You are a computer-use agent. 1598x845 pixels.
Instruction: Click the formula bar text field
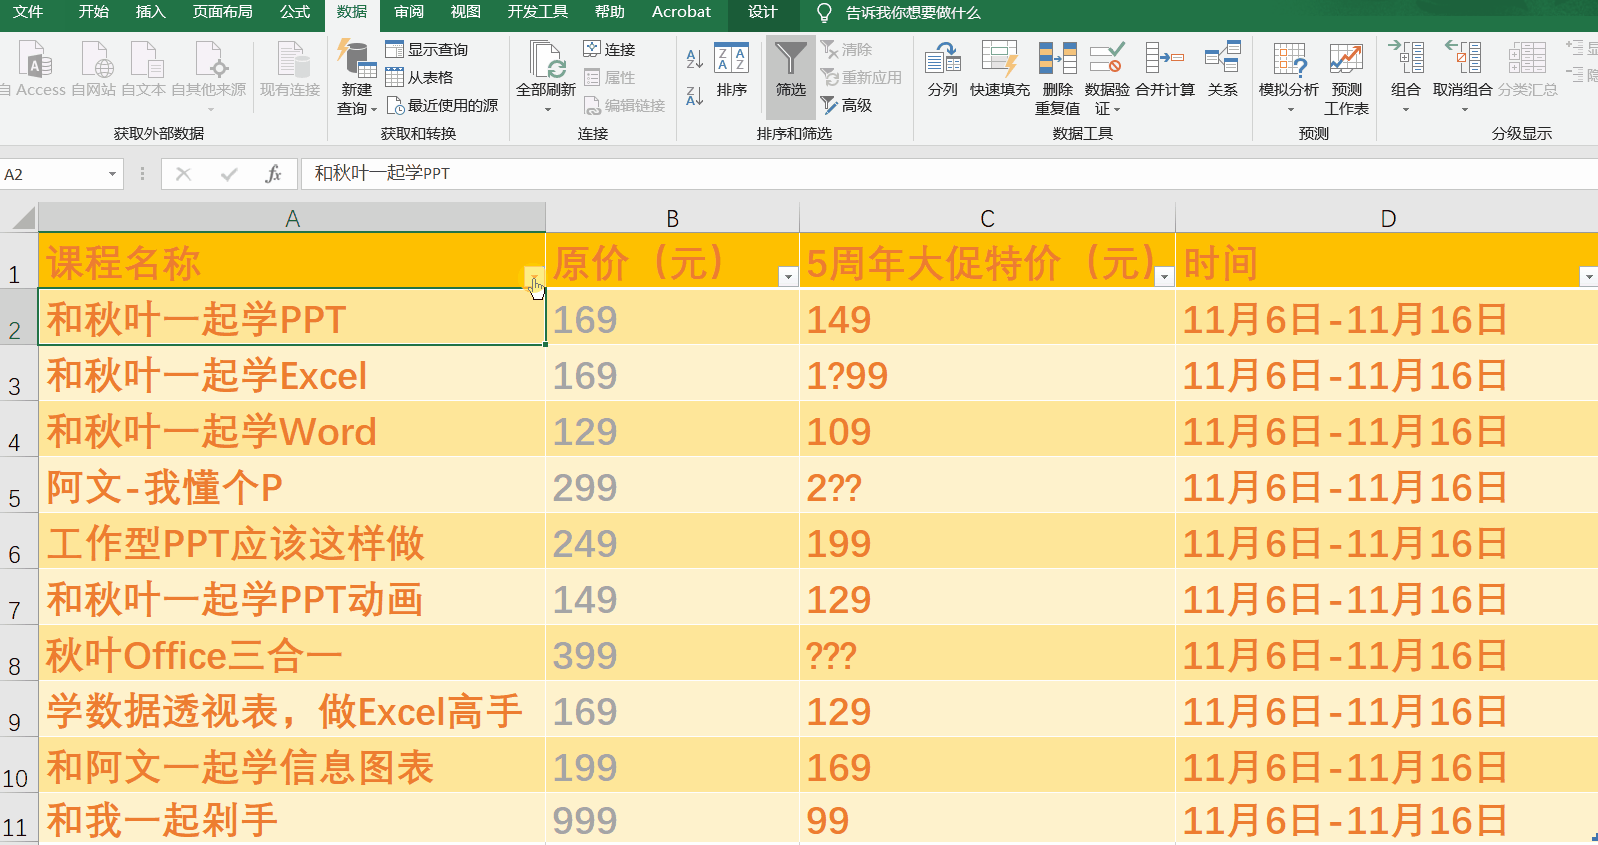948,174
